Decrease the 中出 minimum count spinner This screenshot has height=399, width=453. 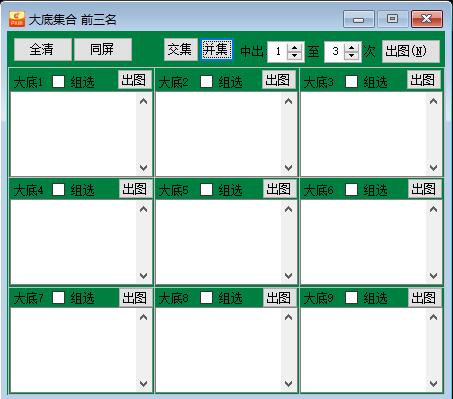294,55
